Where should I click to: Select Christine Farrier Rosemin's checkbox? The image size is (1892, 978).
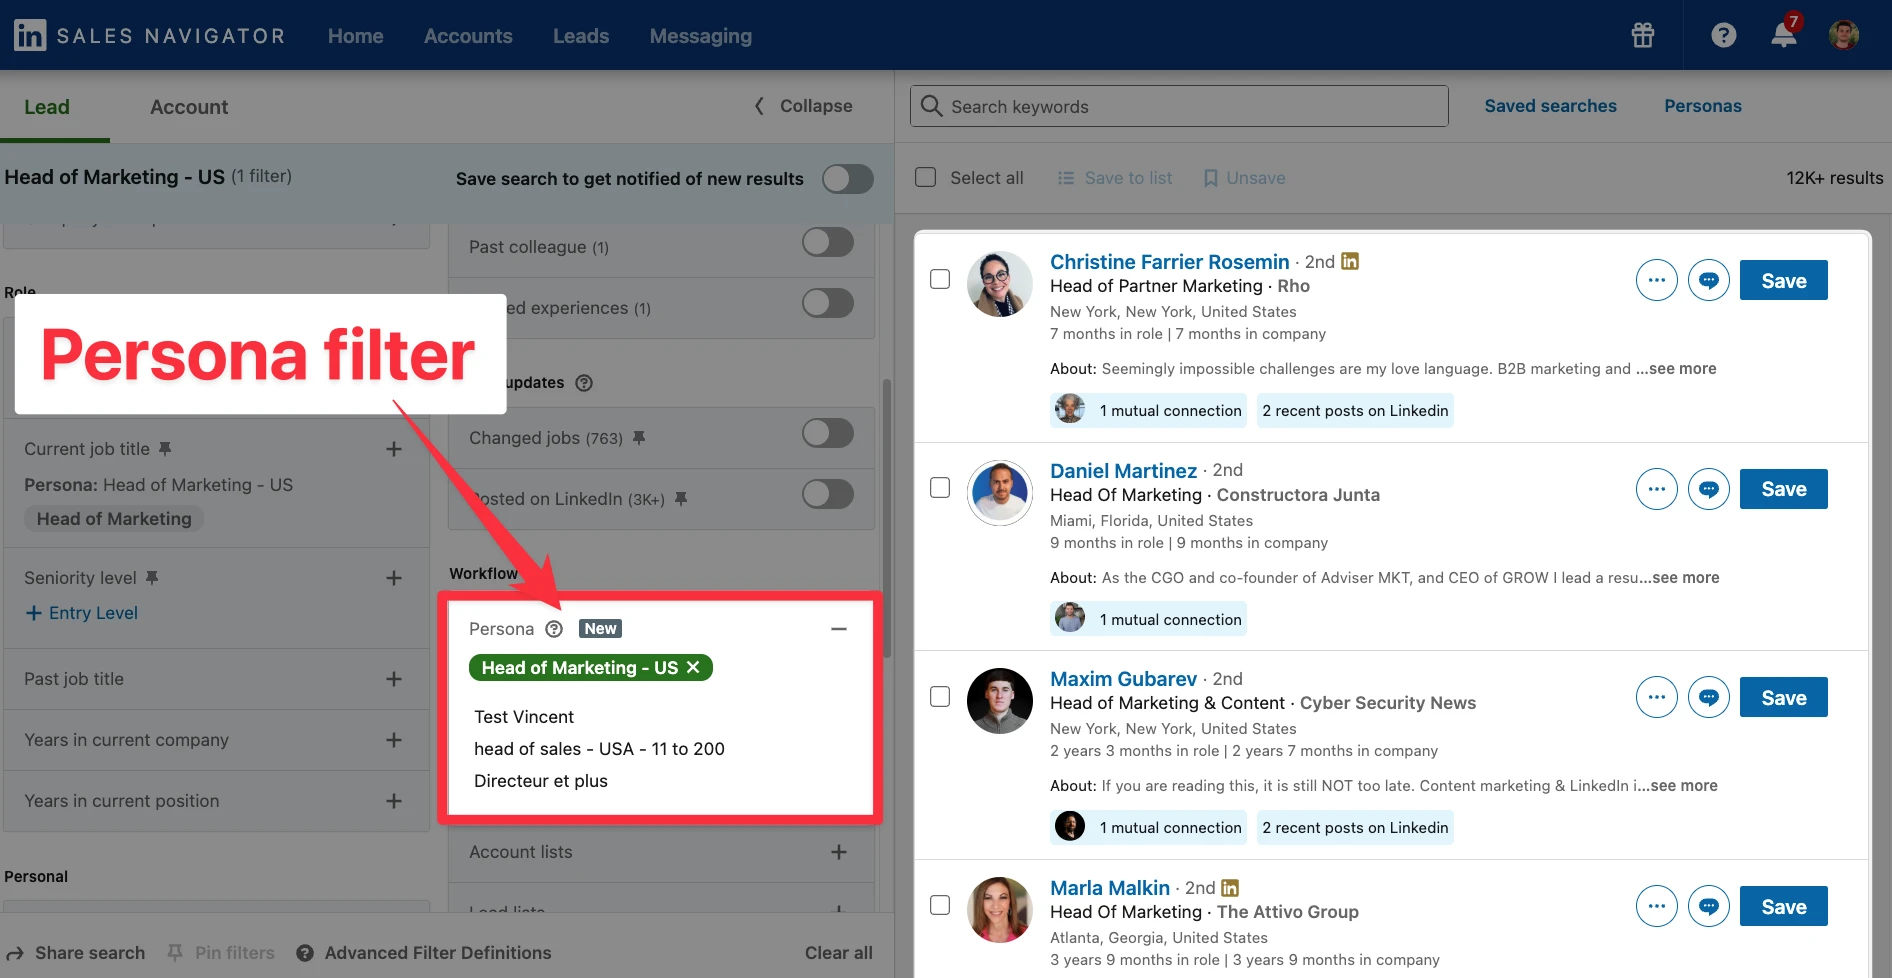tap(940, 279)
